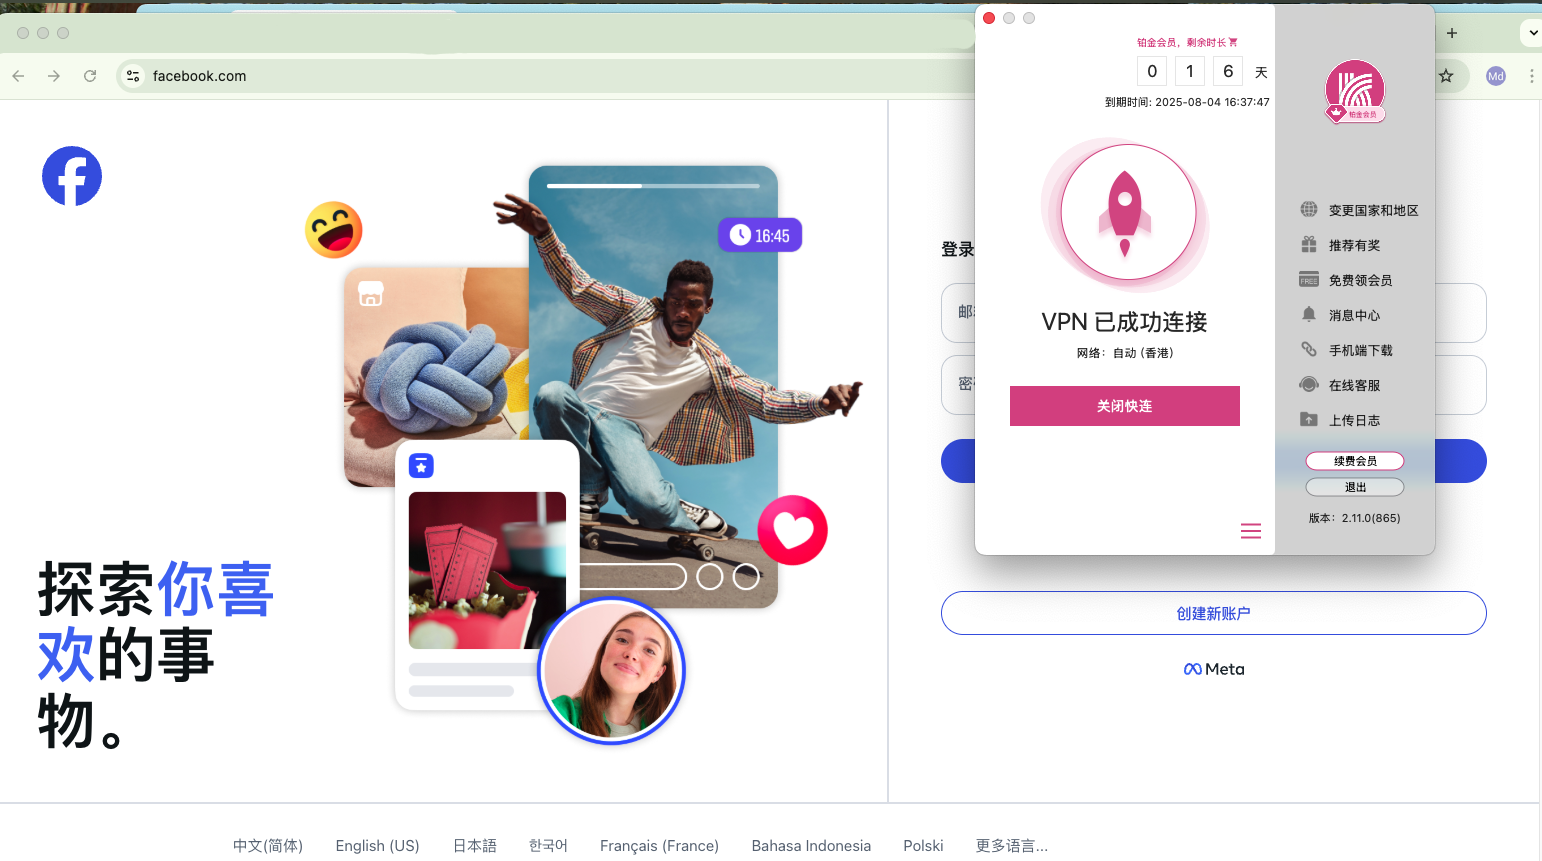Click the link icon for 手机端下载

point(1308,349)
